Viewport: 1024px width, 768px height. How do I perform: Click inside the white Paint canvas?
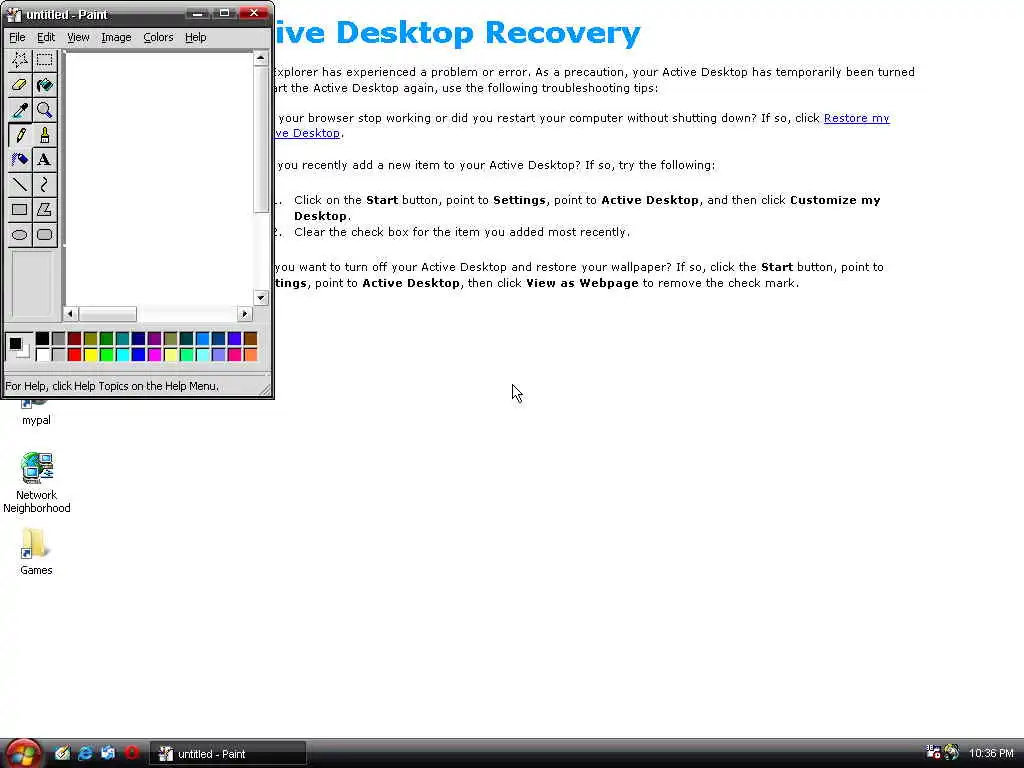coord(159,178)
